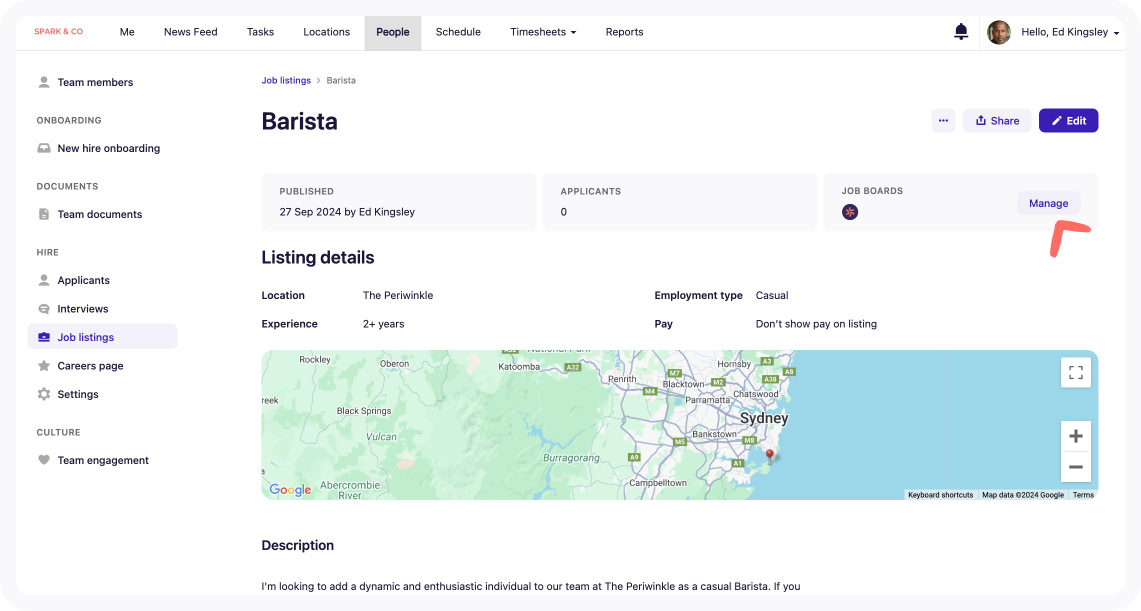Click the Google logo on the map
1141x611 pixels.
[290, 490]
